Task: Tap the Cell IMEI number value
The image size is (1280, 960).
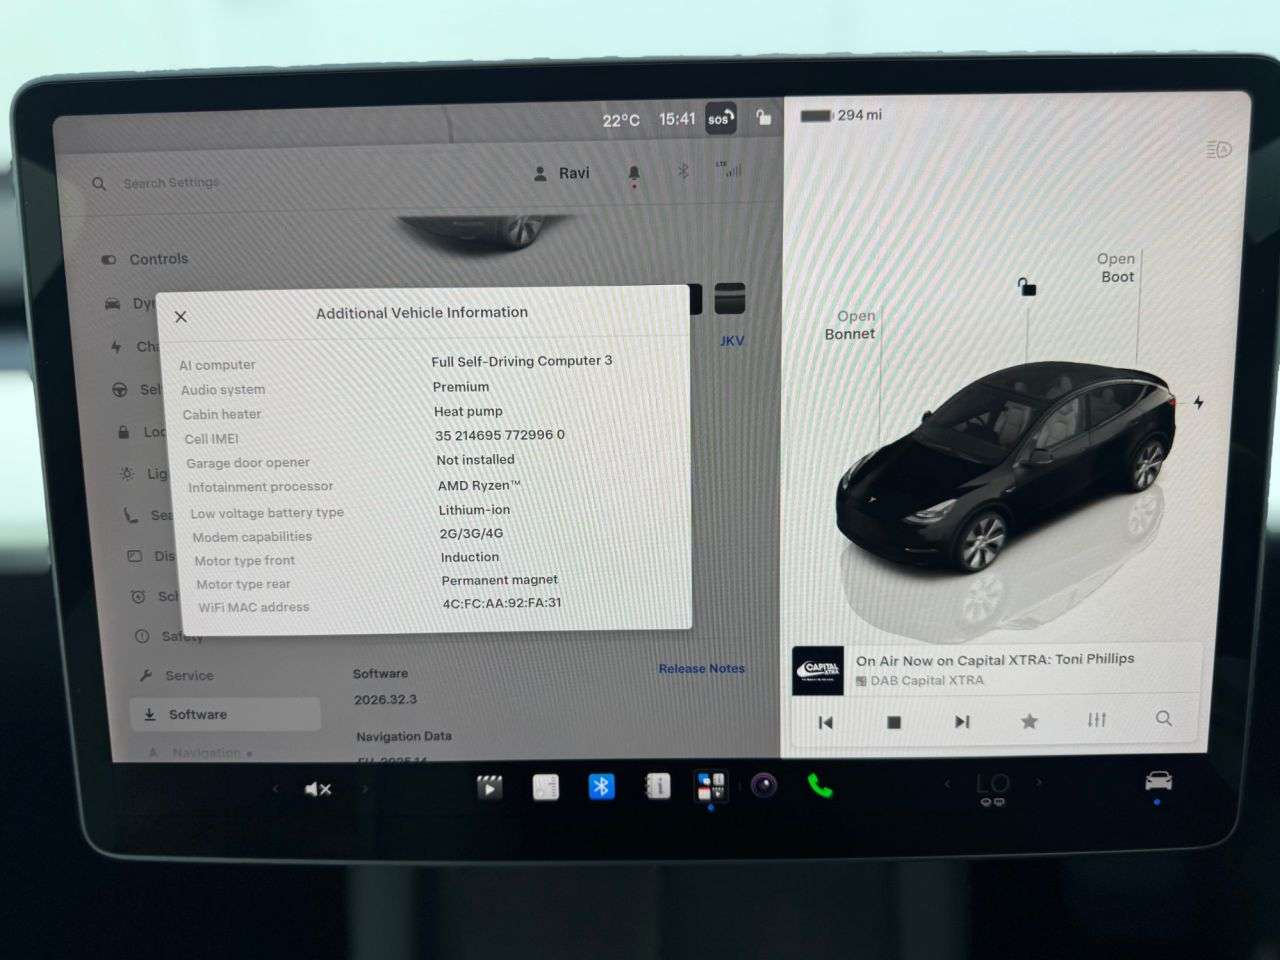Action: point(500,435)
